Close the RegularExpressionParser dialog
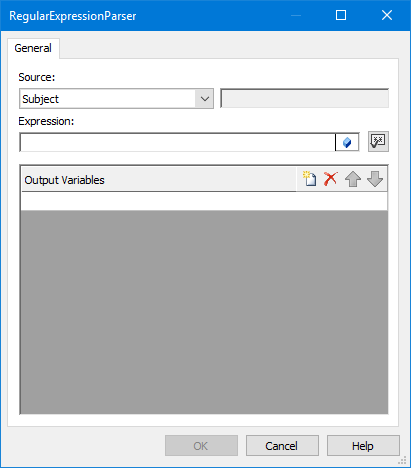Viewport: 411px width, 468px height. point(387,15)
